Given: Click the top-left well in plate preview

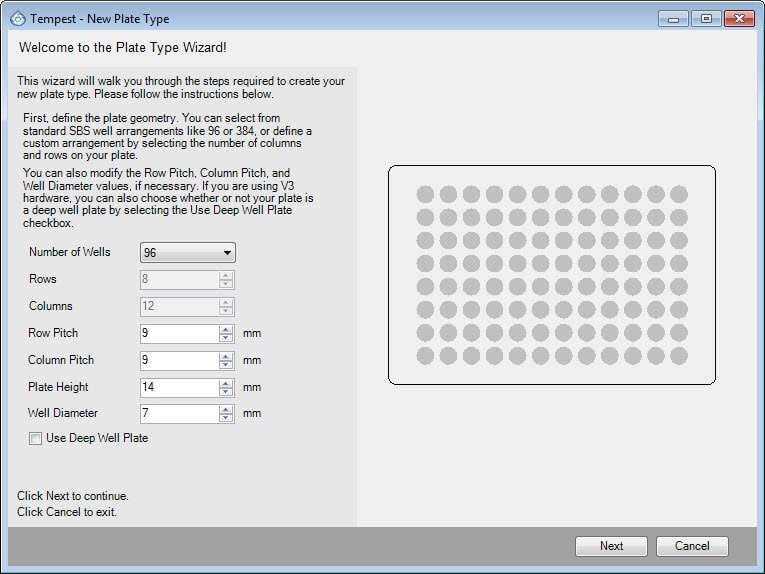Looking at the screenshot, I should (425, 194).
